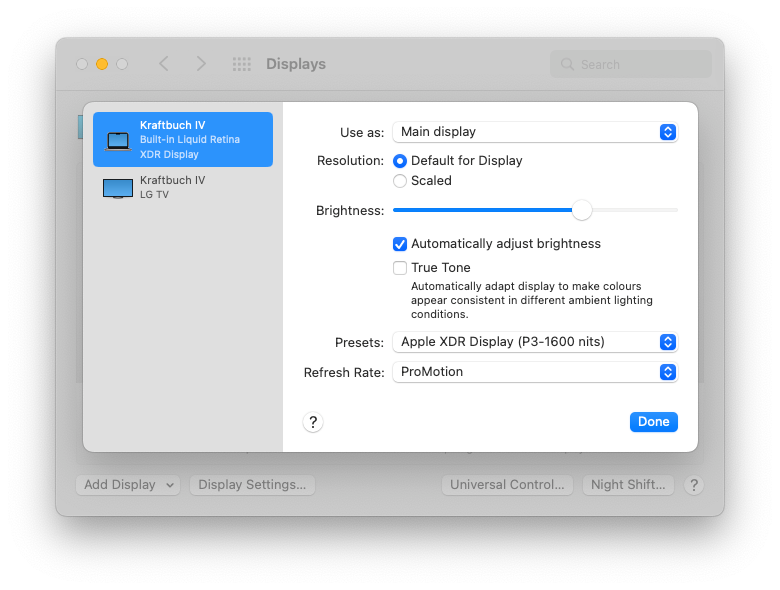This screenshot has width=780, height=590.
Task: Choose the Scaled resolution option
Action: [400, 181]
